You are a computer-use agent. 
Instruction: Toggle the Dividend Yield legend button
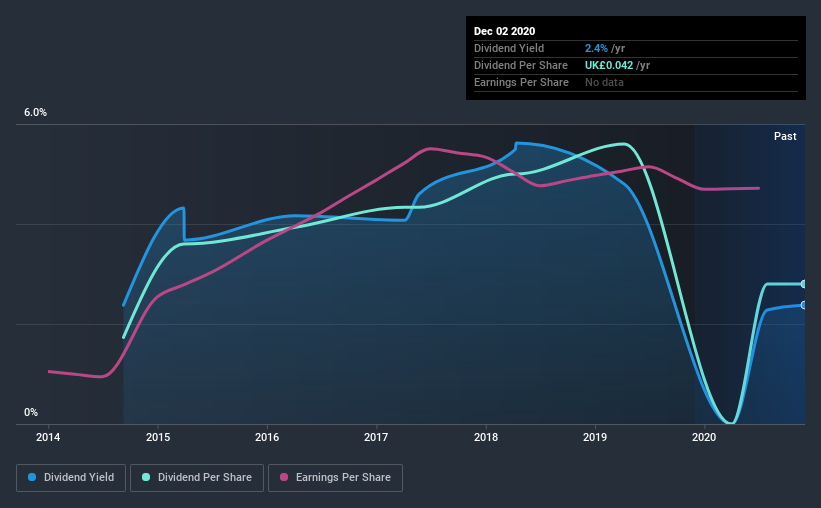tap(71, 478)
